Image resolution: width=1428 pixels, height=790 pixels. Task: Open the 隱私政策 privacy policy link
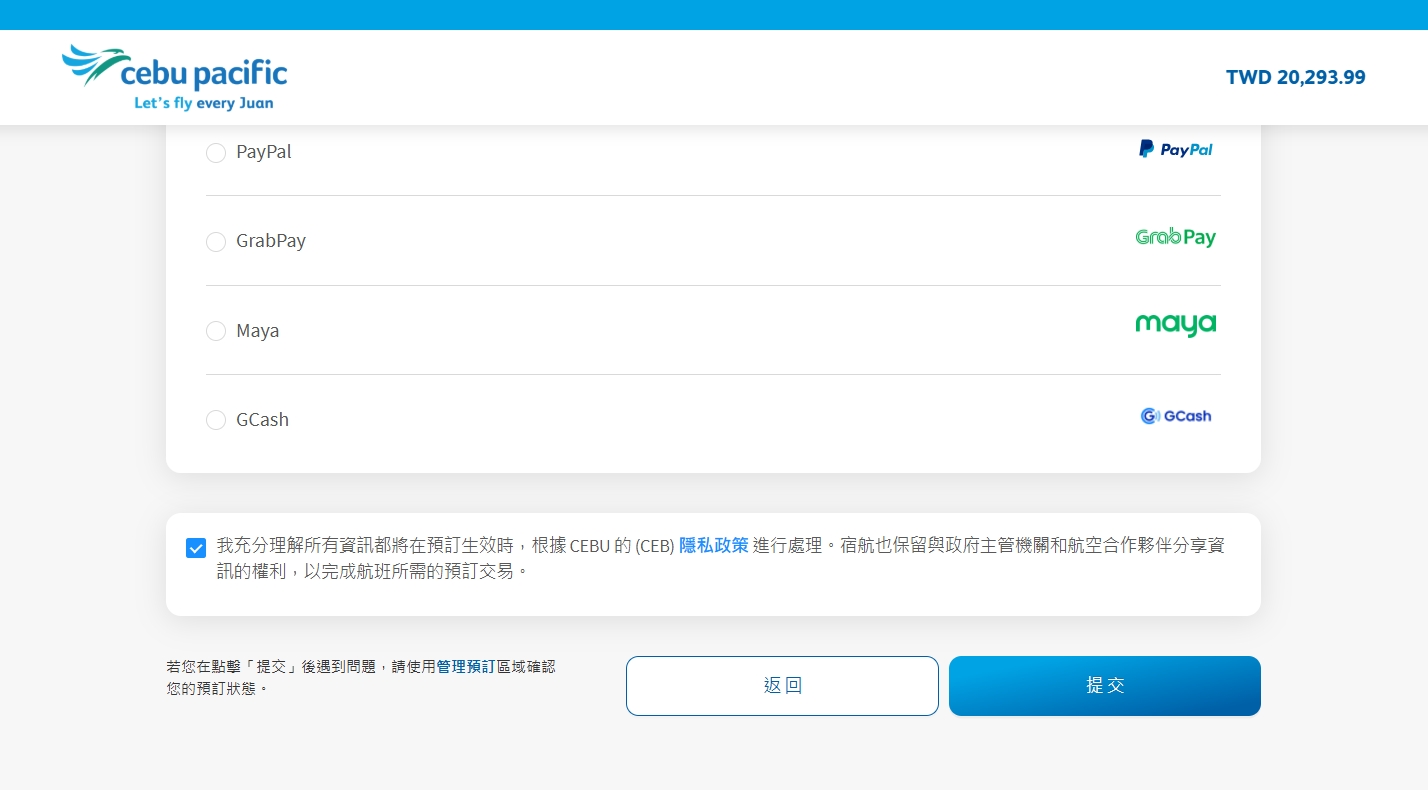click(x=714, y=544)
